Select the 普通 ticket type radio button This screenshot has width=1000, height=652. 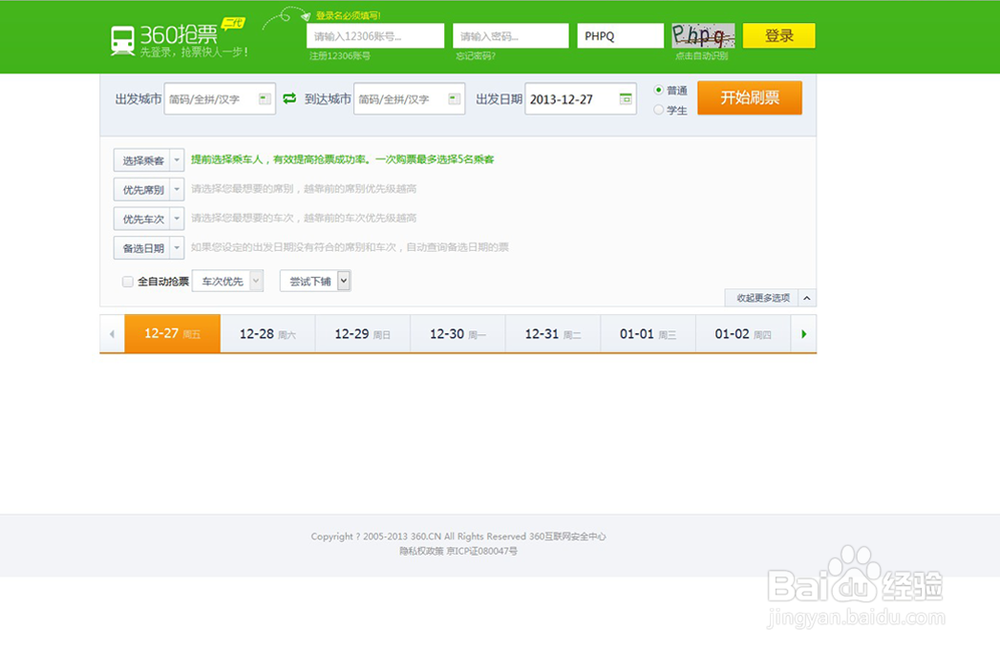pyautogui.click(x=660, y=91)
